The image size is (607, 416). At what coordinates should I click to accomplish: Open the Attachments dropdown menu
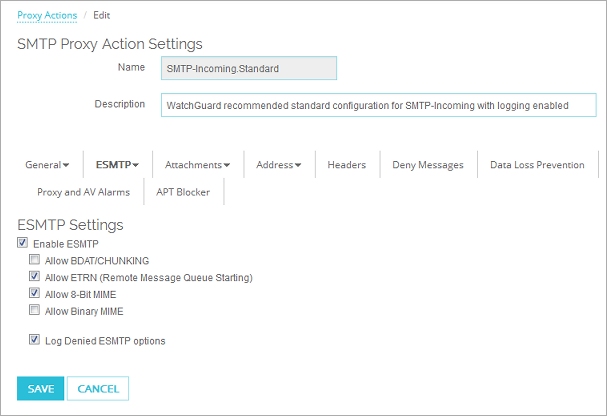(x=197, y=165)
